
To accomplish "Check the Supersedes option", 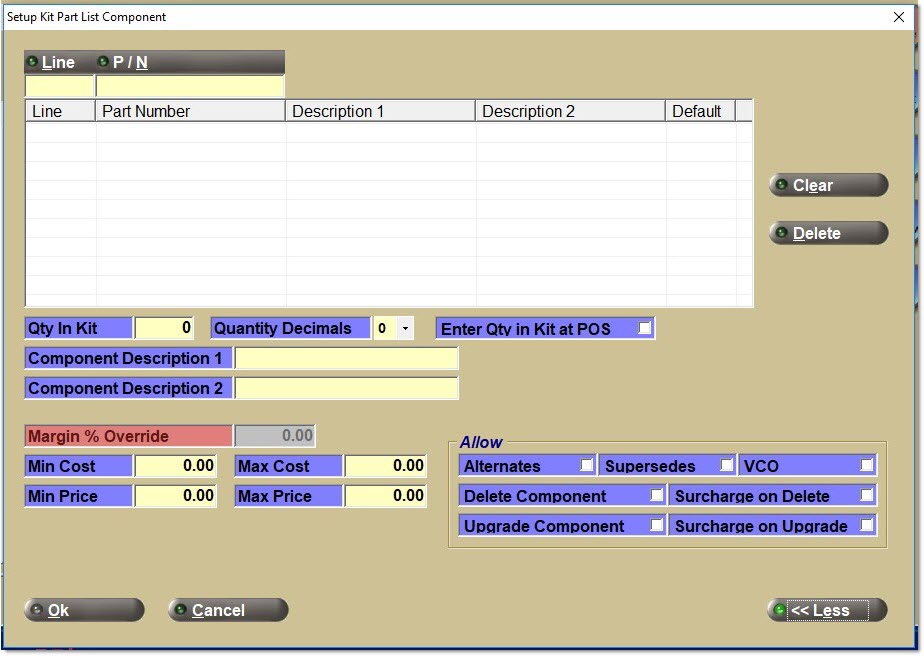I will point(727,466).
